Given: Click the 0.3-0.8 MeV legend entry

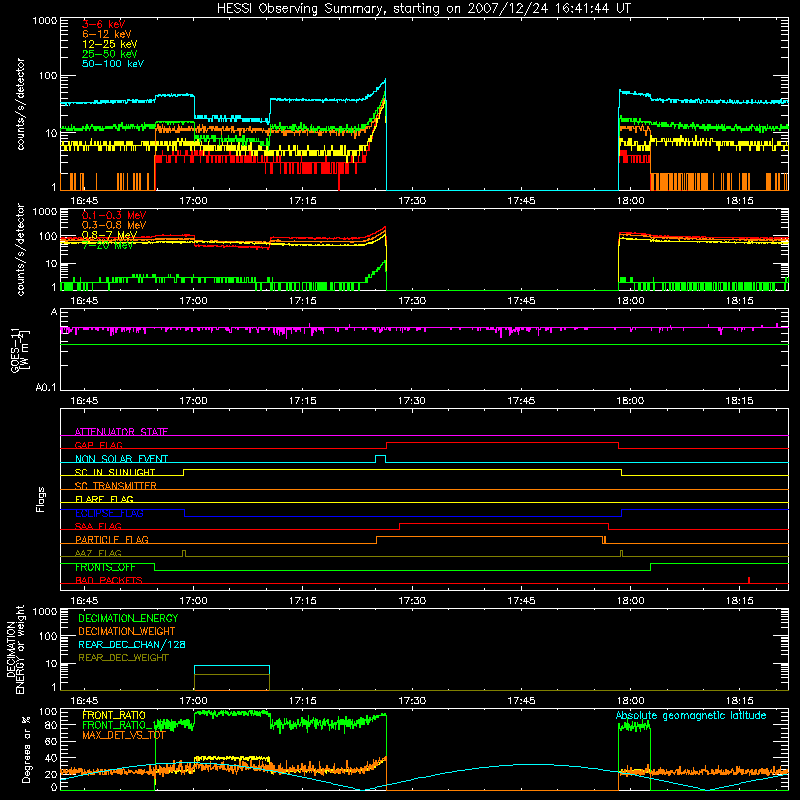Looking at the screenshot, I should 114,225.
